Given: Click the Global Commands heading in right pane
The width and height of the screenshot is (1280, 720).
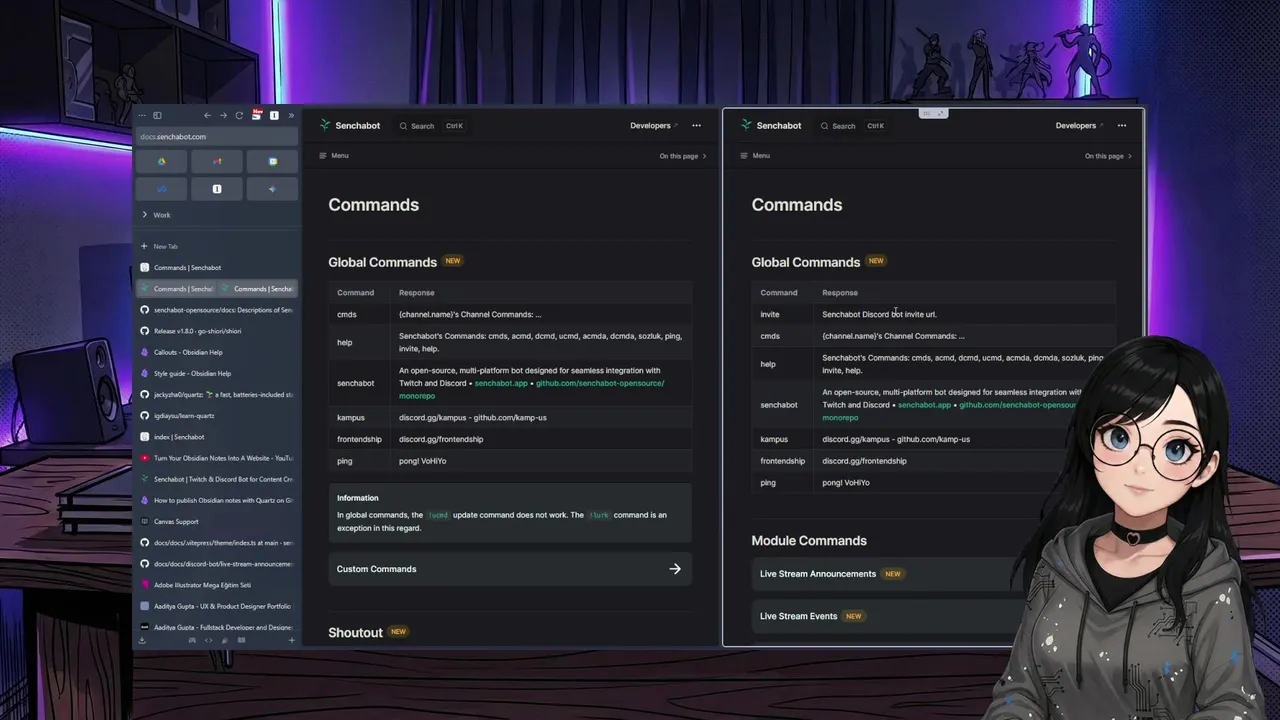Looking at the screenshot, I should 806,262.
